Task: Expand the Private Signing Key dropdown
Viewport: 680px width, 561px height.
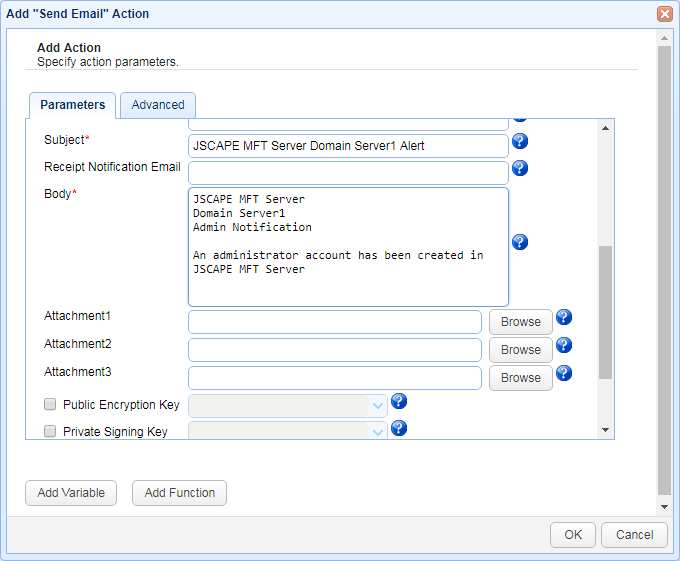Action: 378,431
